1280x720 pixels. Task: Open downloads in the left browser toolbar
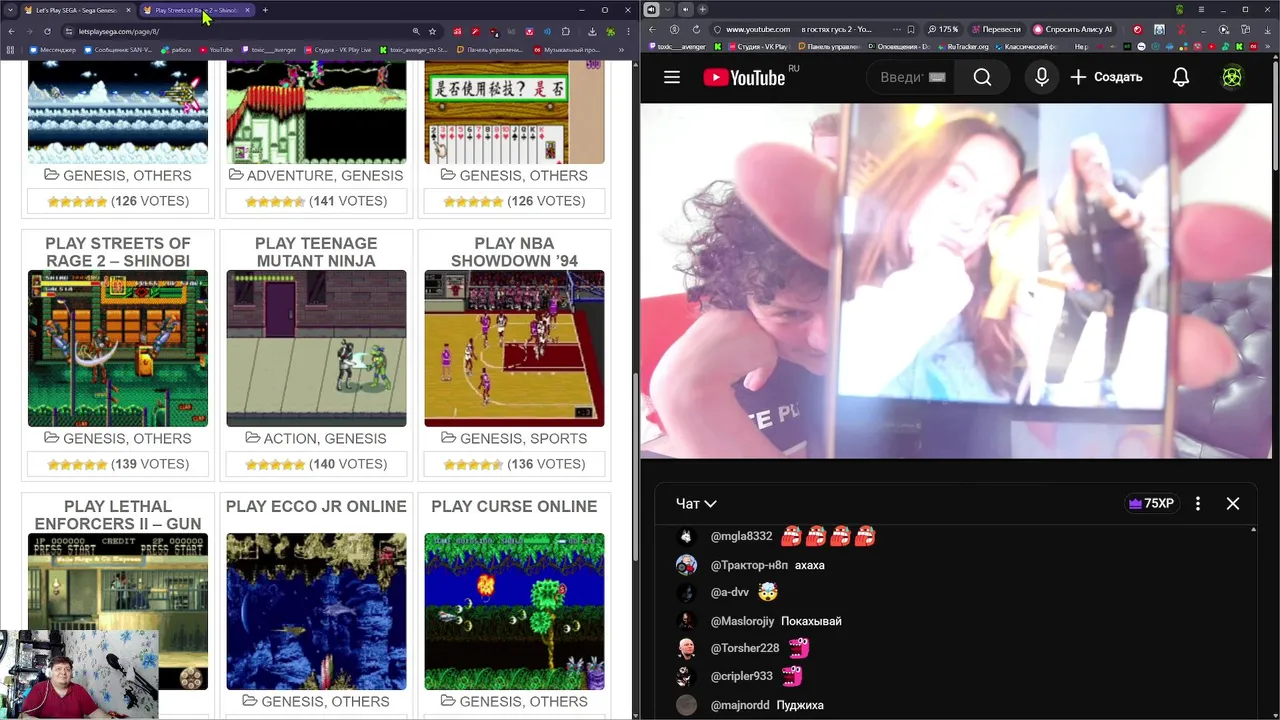[x=592, y=31]
